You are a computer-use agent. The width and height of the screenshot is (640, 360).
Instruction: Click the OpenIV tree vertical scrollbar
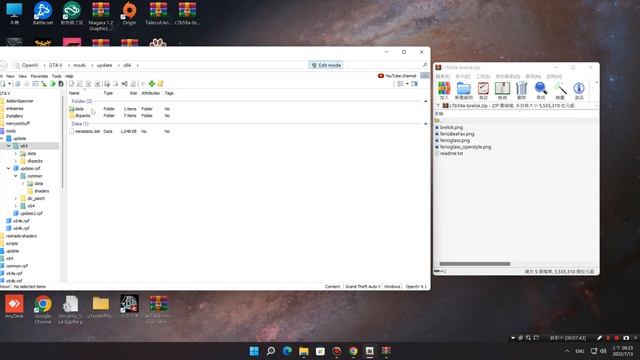coord(63,143)
